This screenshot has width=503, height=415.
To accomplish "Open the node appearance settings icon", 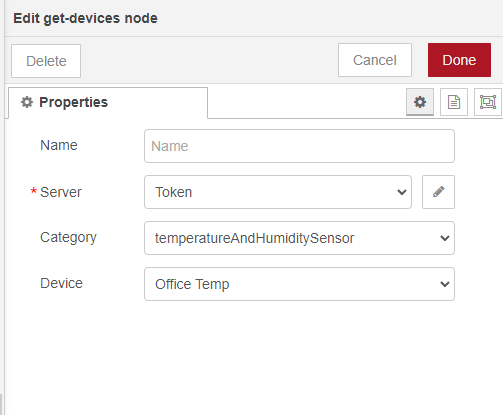I will coord(488,102).
